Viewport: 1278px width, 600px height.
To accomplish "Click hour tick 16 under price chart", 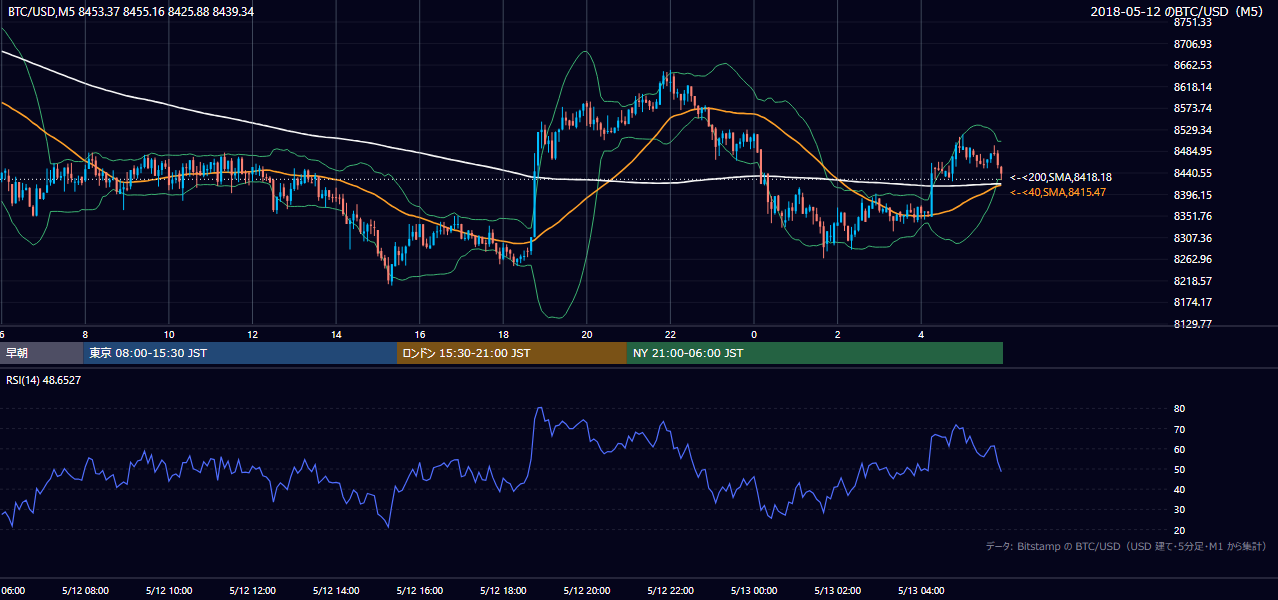I will [x=420, y=335].
